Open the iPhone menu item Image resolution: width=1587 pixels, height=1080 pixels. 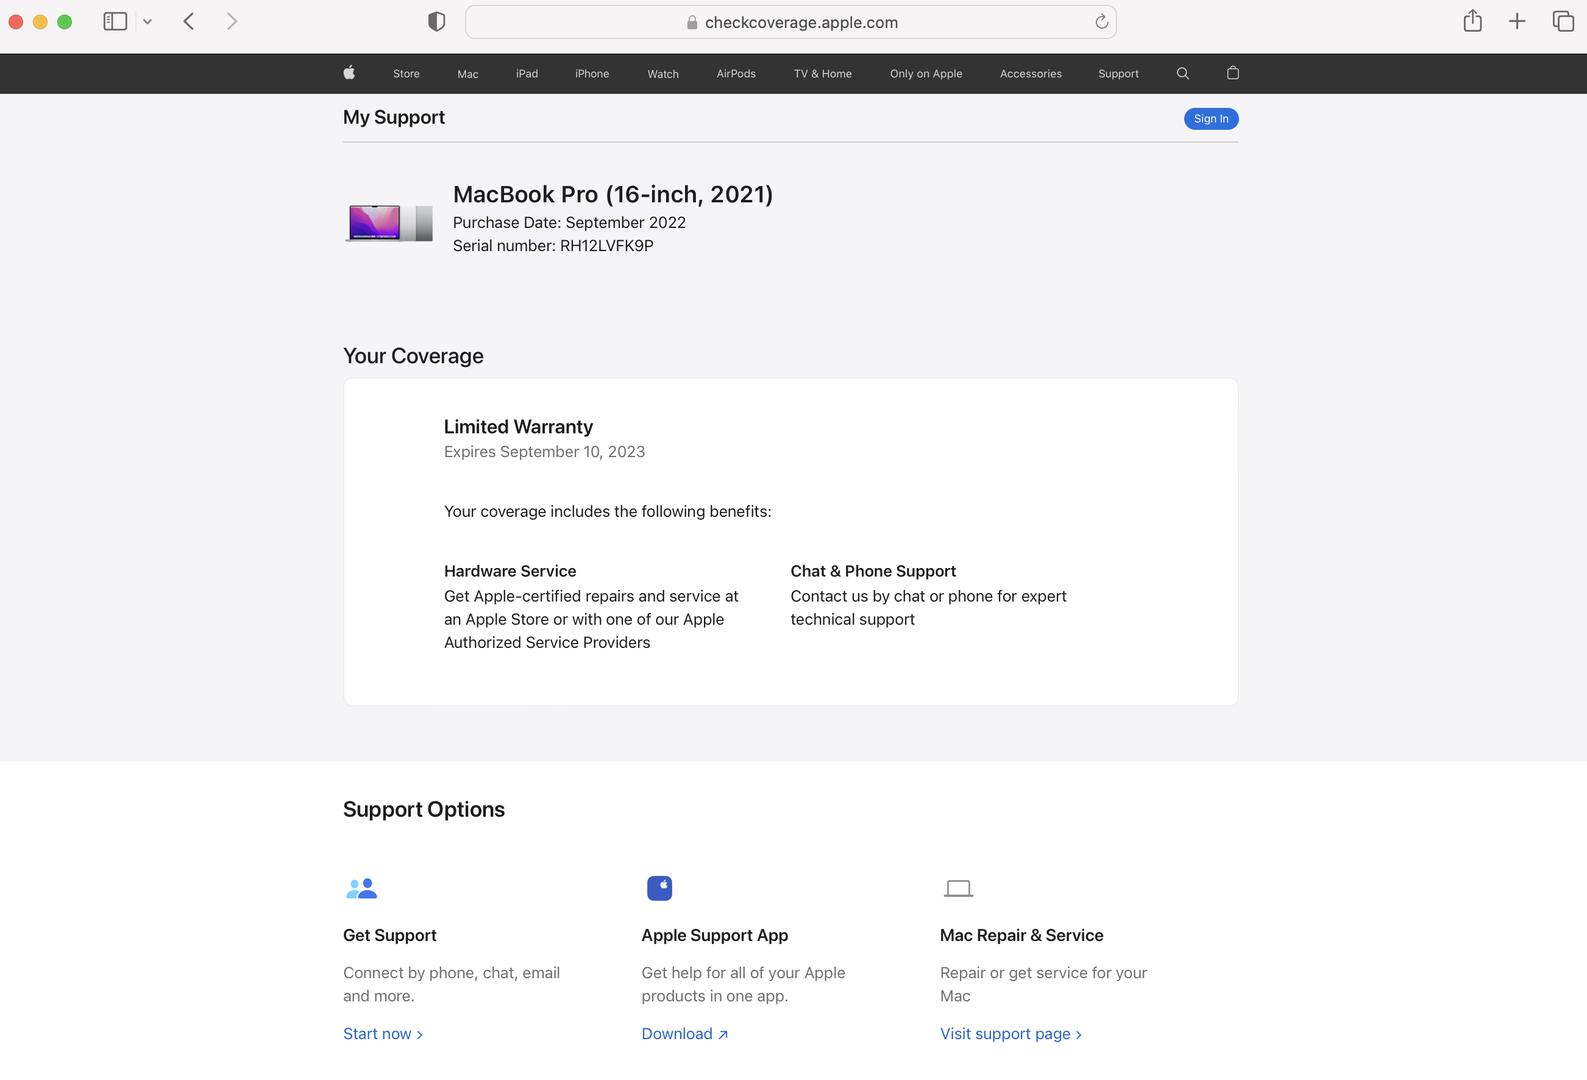click(592, 74)
